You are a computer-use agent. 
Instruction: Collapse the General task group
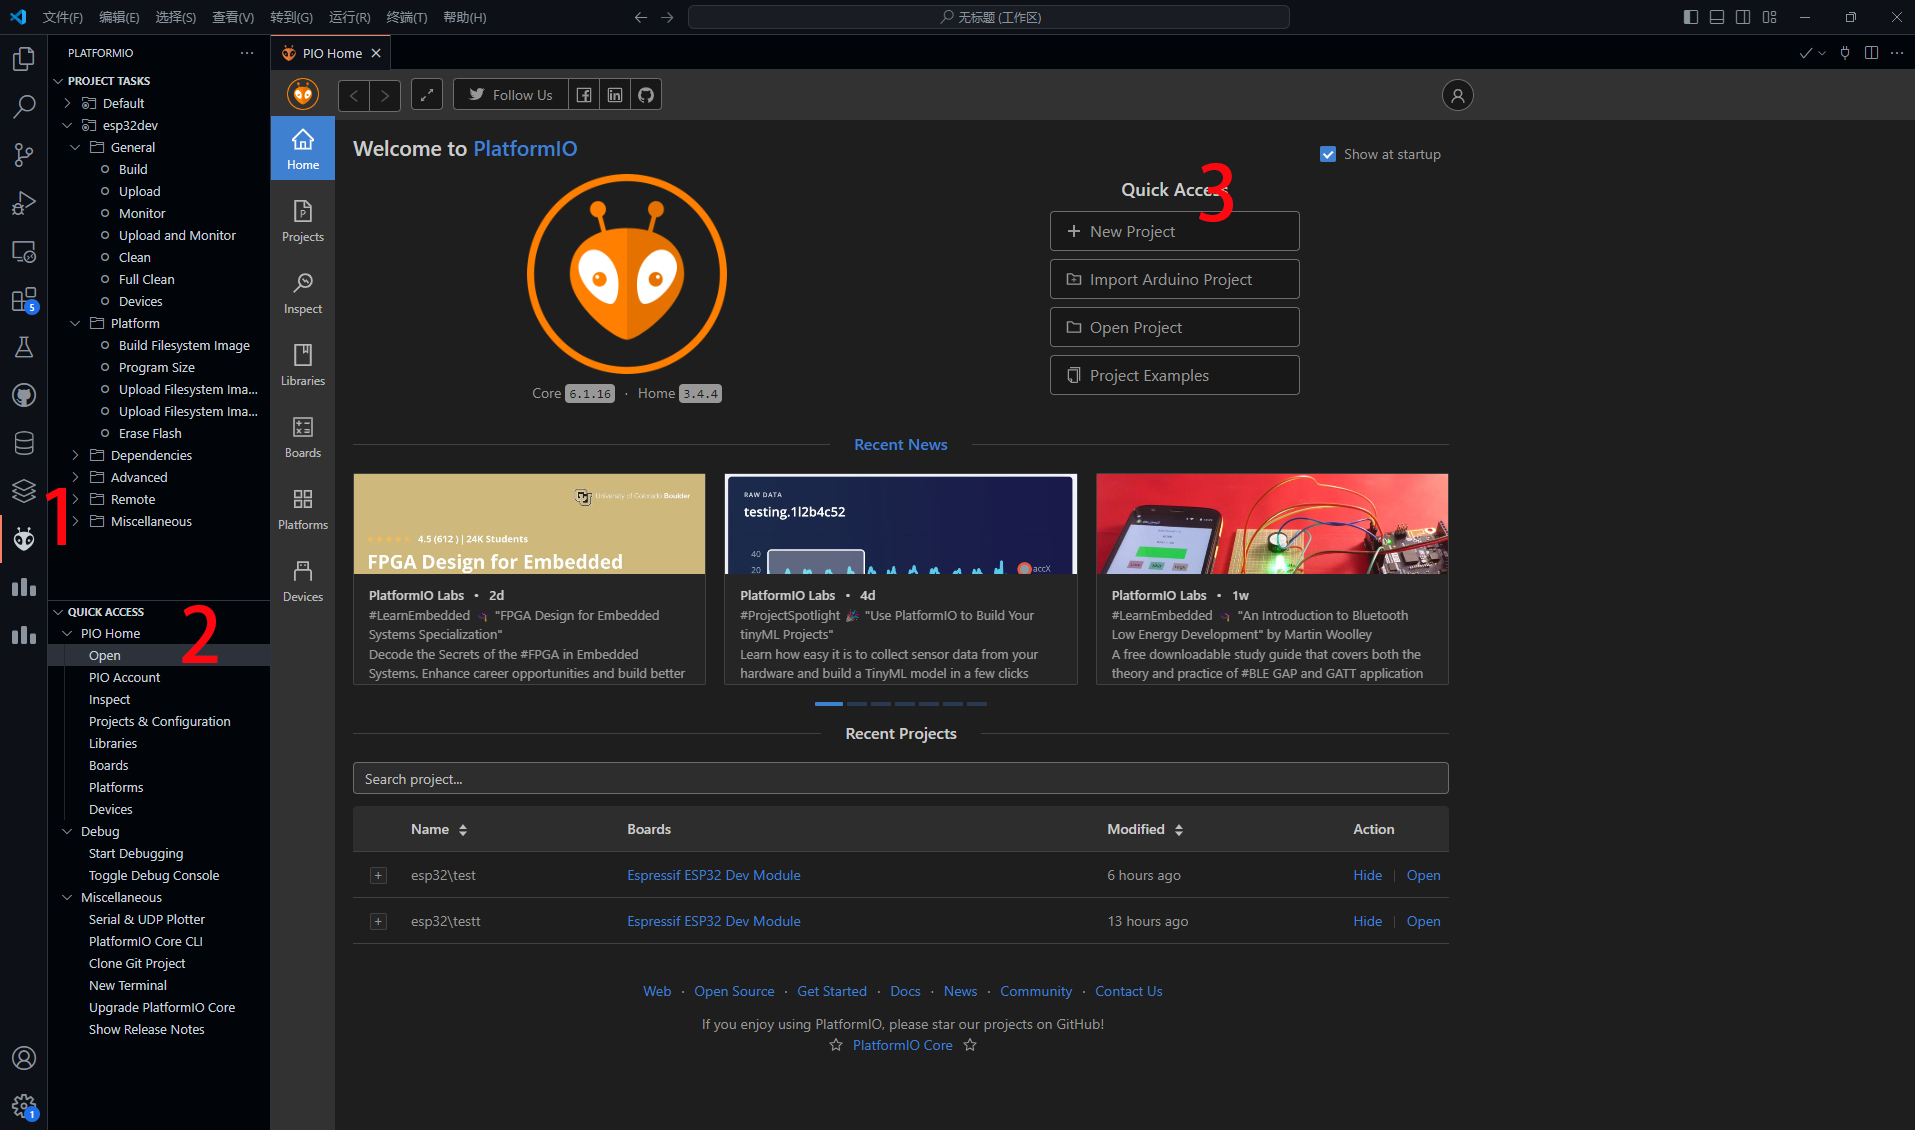[x=75, y=147]
